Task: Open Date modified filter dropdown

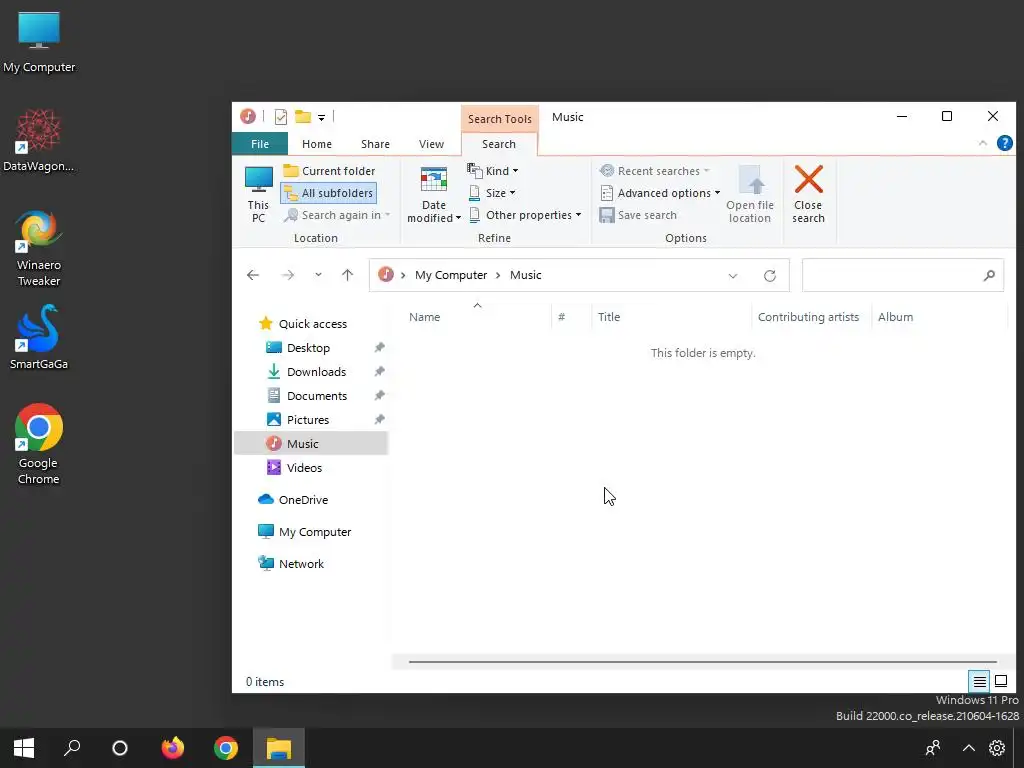Action: pos(434,194)
